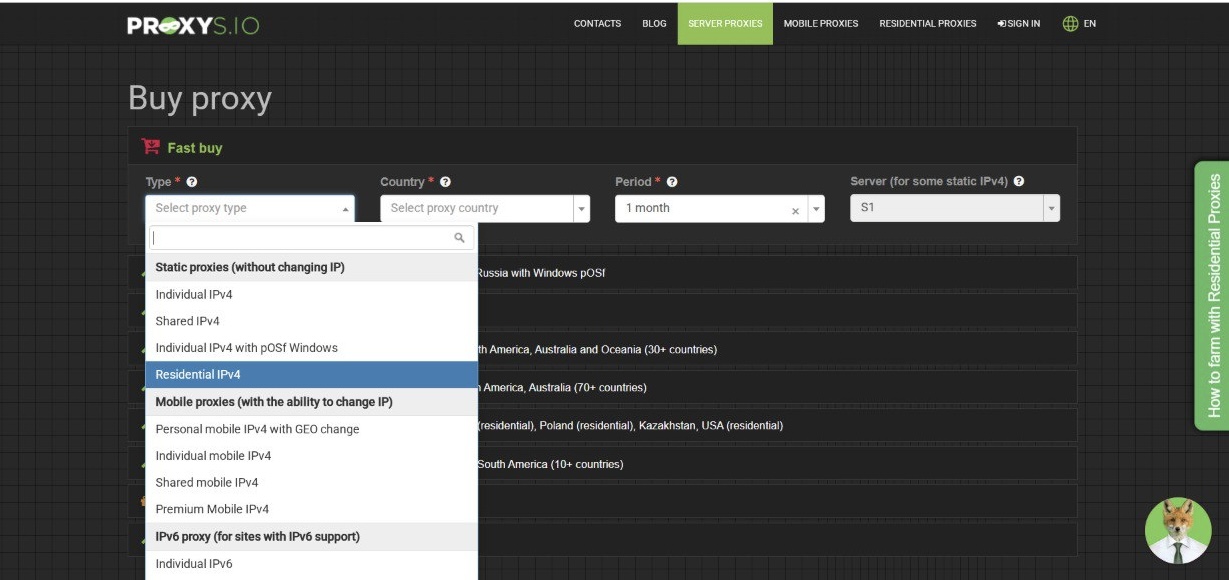Select Shared mobile IPv4

[311, 482]
